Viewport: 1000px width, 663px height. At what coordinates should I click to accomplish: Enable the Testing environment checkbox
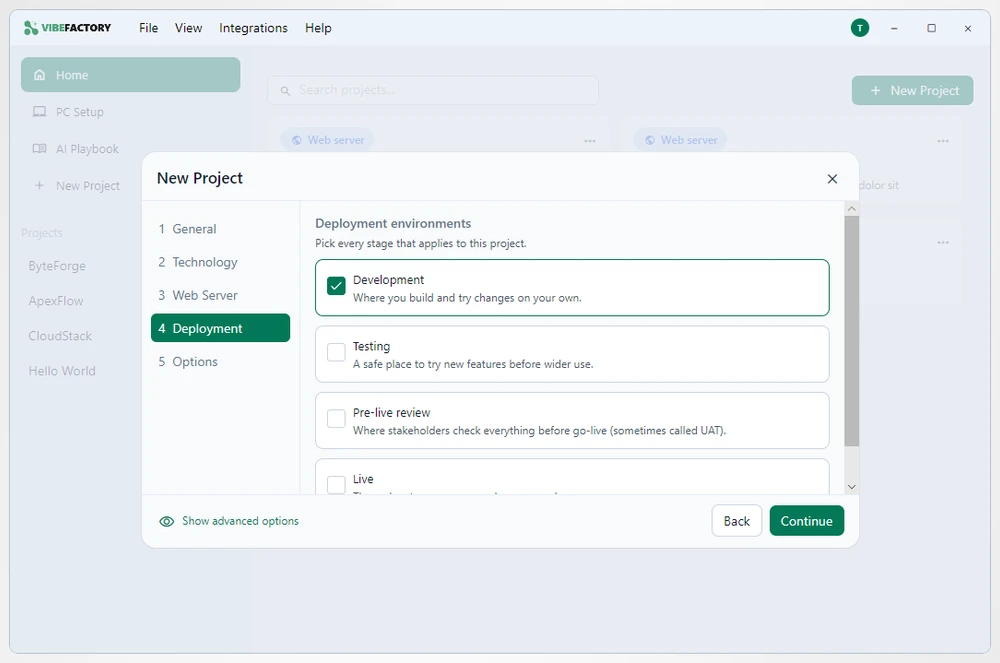point(336,352)
